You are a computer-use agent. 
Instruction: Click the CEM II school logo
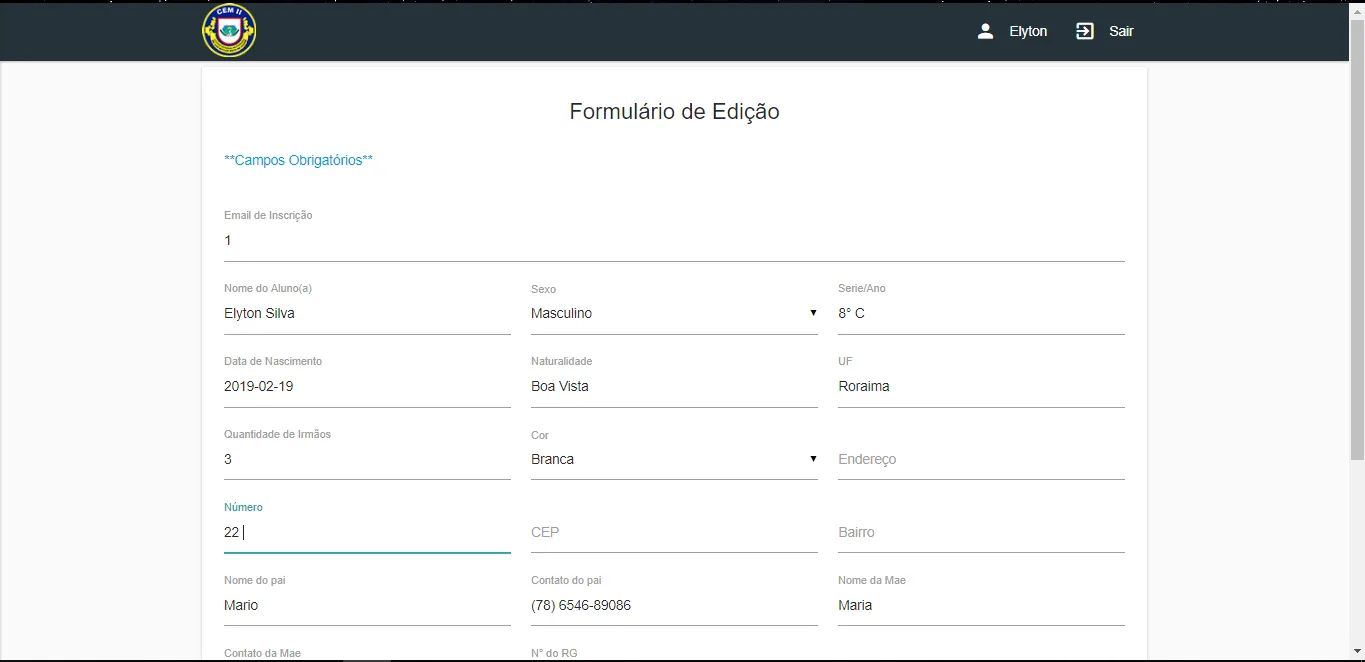tap(229, 31)
